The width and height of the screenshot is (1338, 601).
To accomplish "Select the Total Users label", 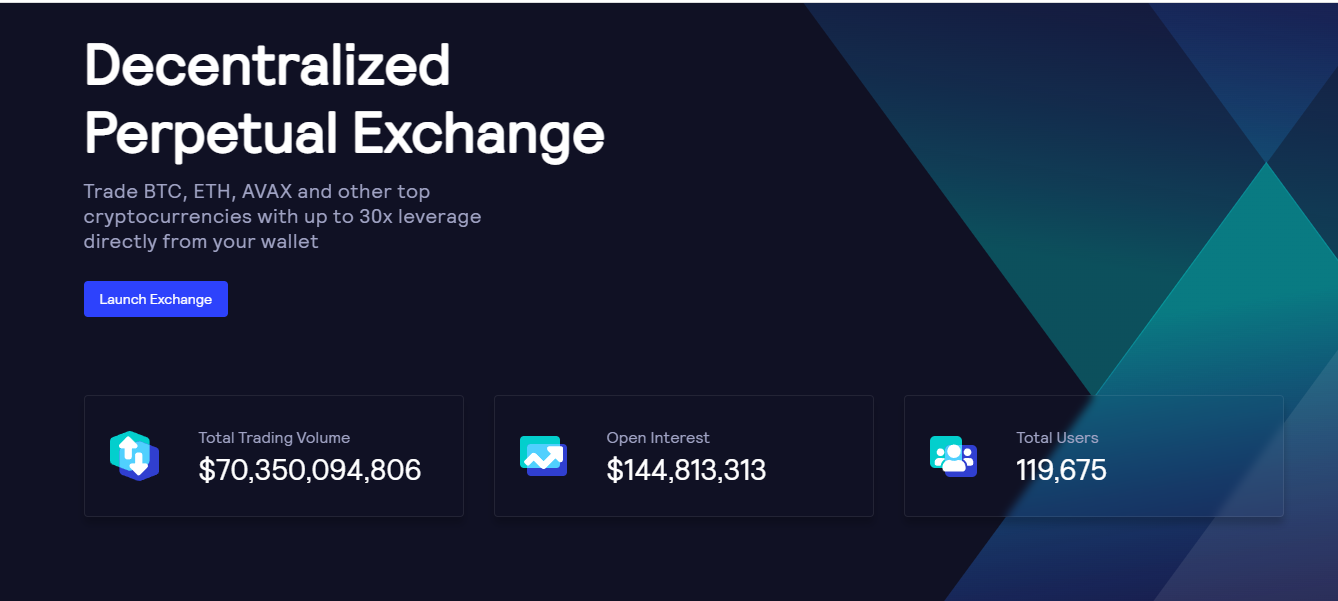I will [1057, 438].
